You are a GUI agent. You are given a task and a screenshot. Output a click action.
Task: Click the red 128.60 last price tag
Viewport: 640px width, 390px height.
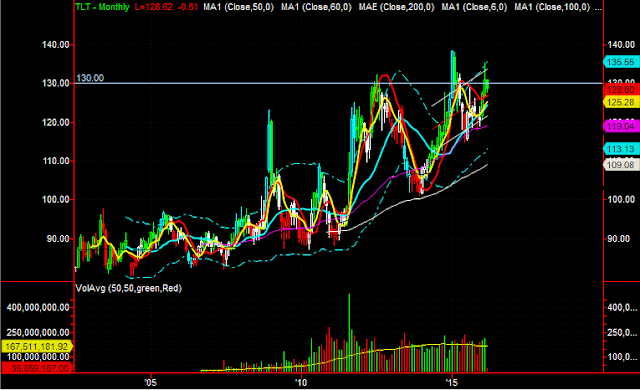[x=621, y=90]
